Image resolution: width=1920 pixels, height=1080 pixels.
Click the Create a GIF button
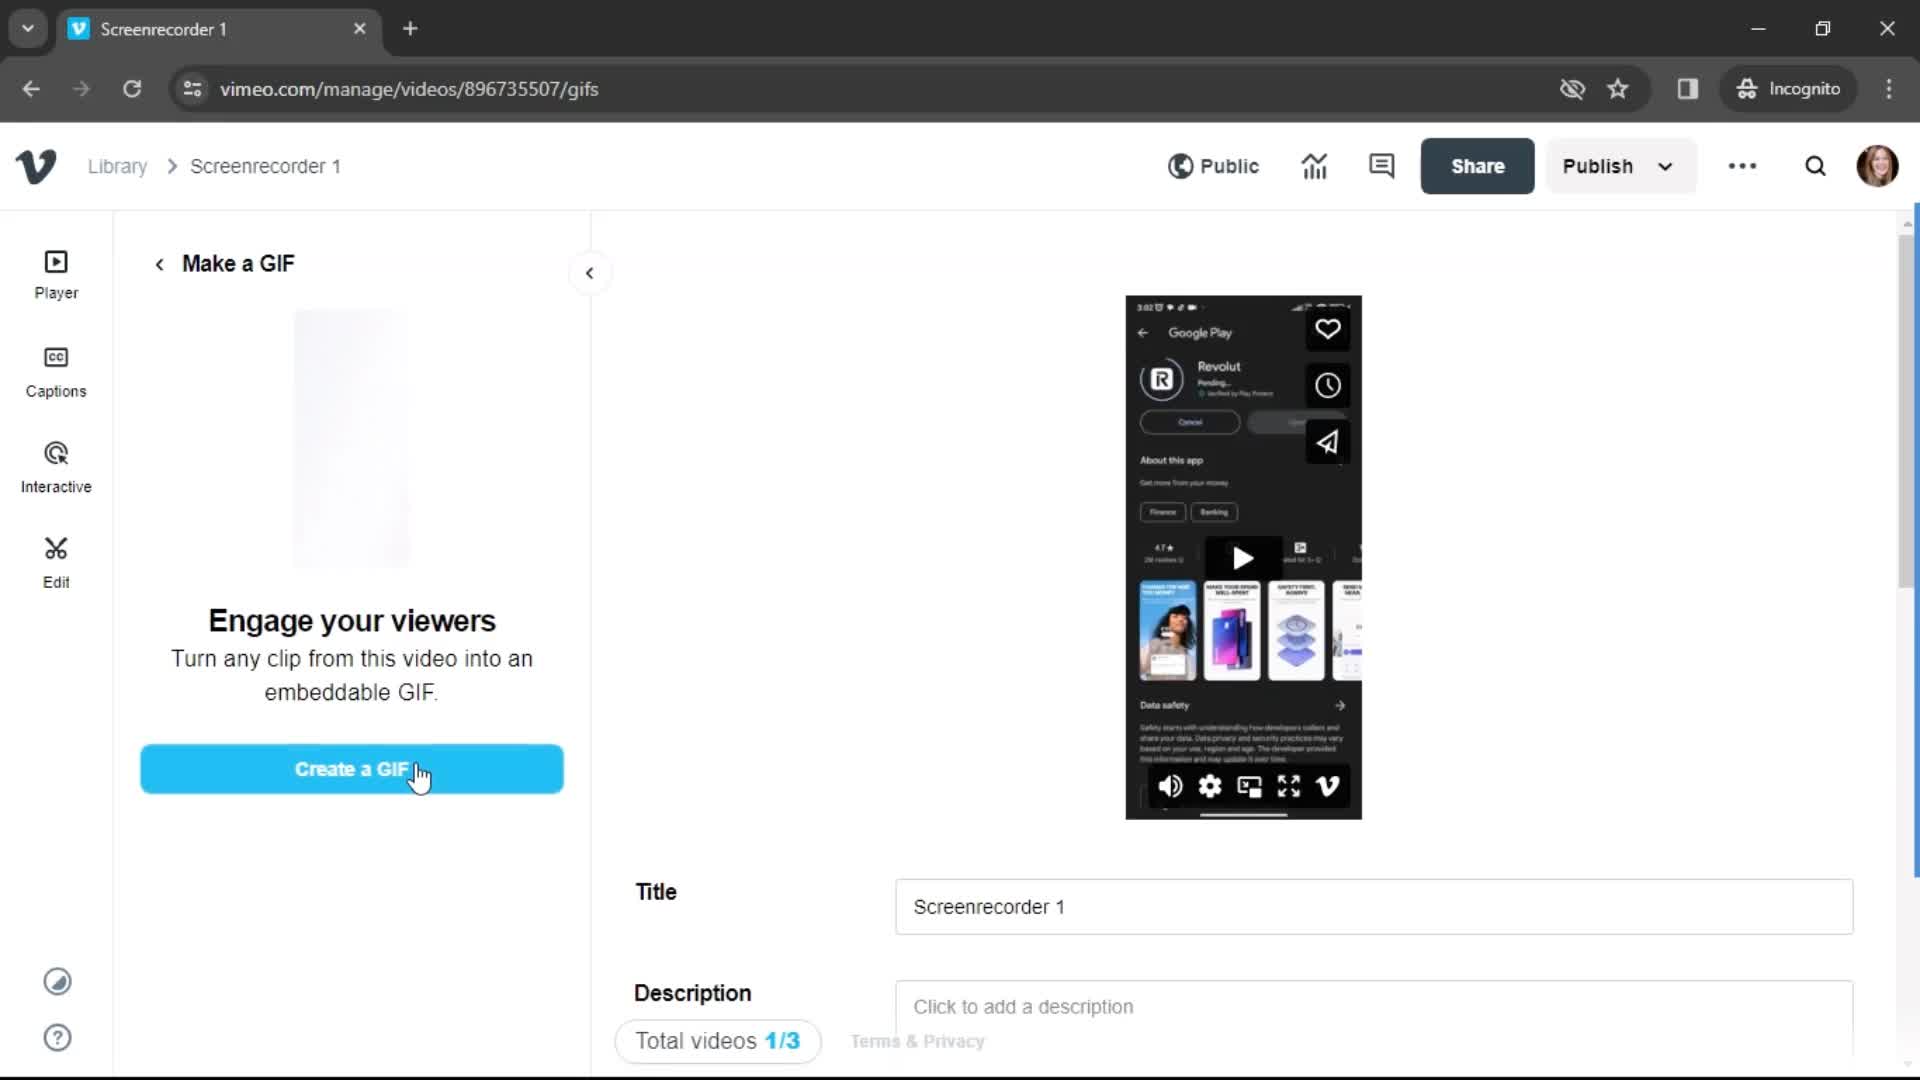[x=352, y=769]
